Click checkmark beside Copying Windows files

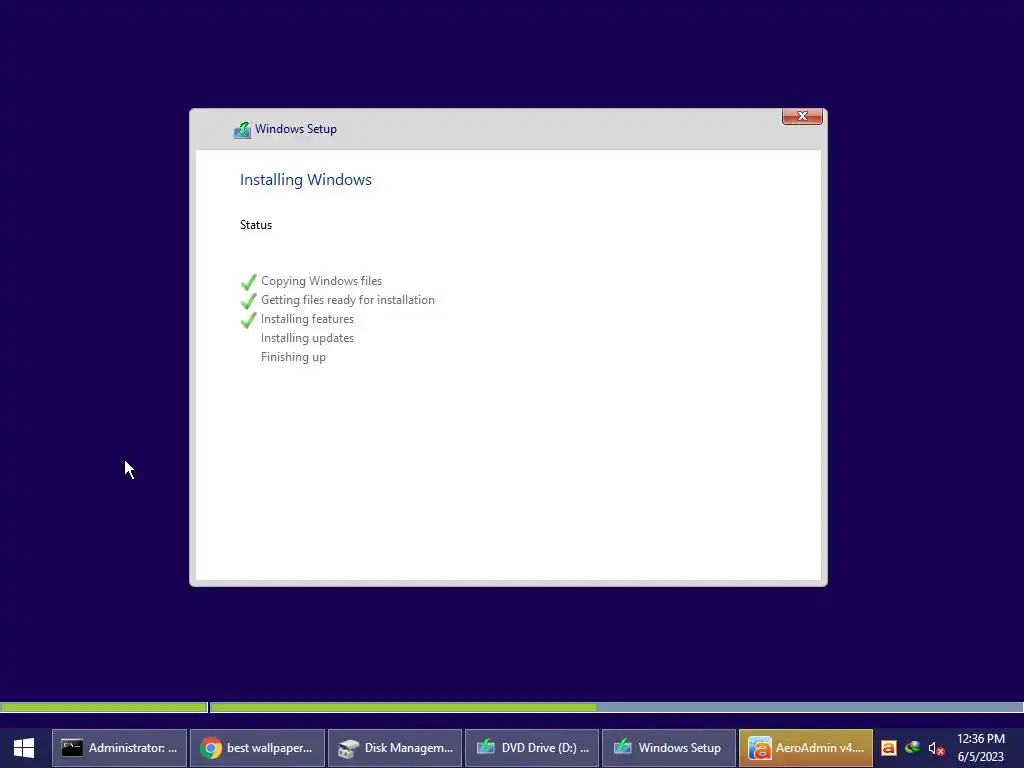[x=248, y=282]
